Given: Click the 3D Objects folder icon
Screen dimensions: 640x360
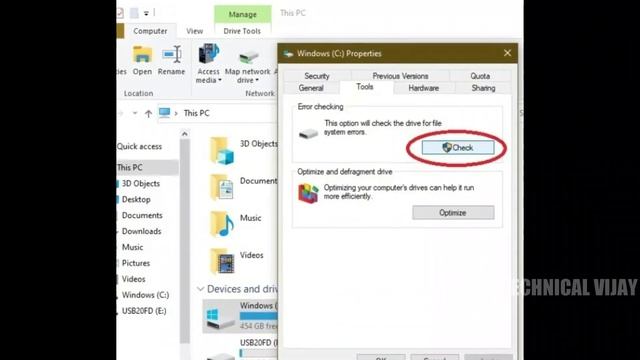Looking at the screenshot, I should (222, 151).
